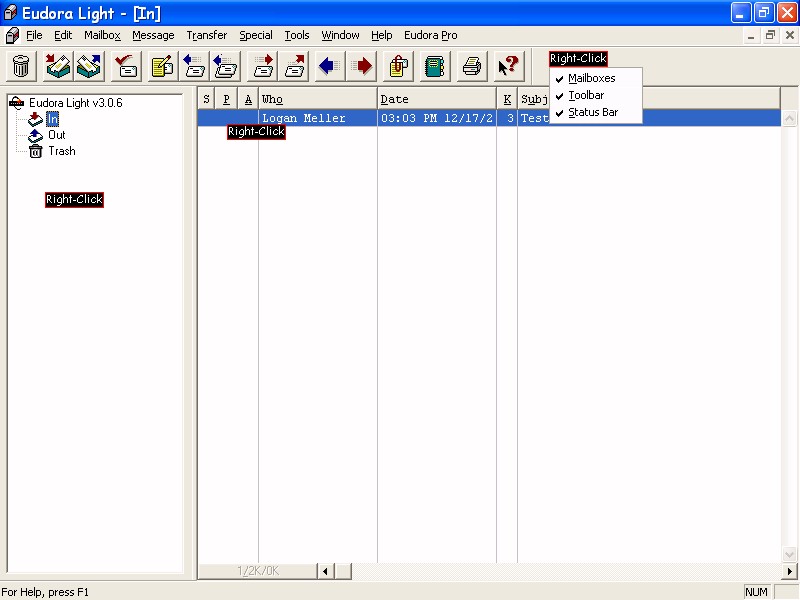Open the In mailbox toolbar icon

pos(57,66)
